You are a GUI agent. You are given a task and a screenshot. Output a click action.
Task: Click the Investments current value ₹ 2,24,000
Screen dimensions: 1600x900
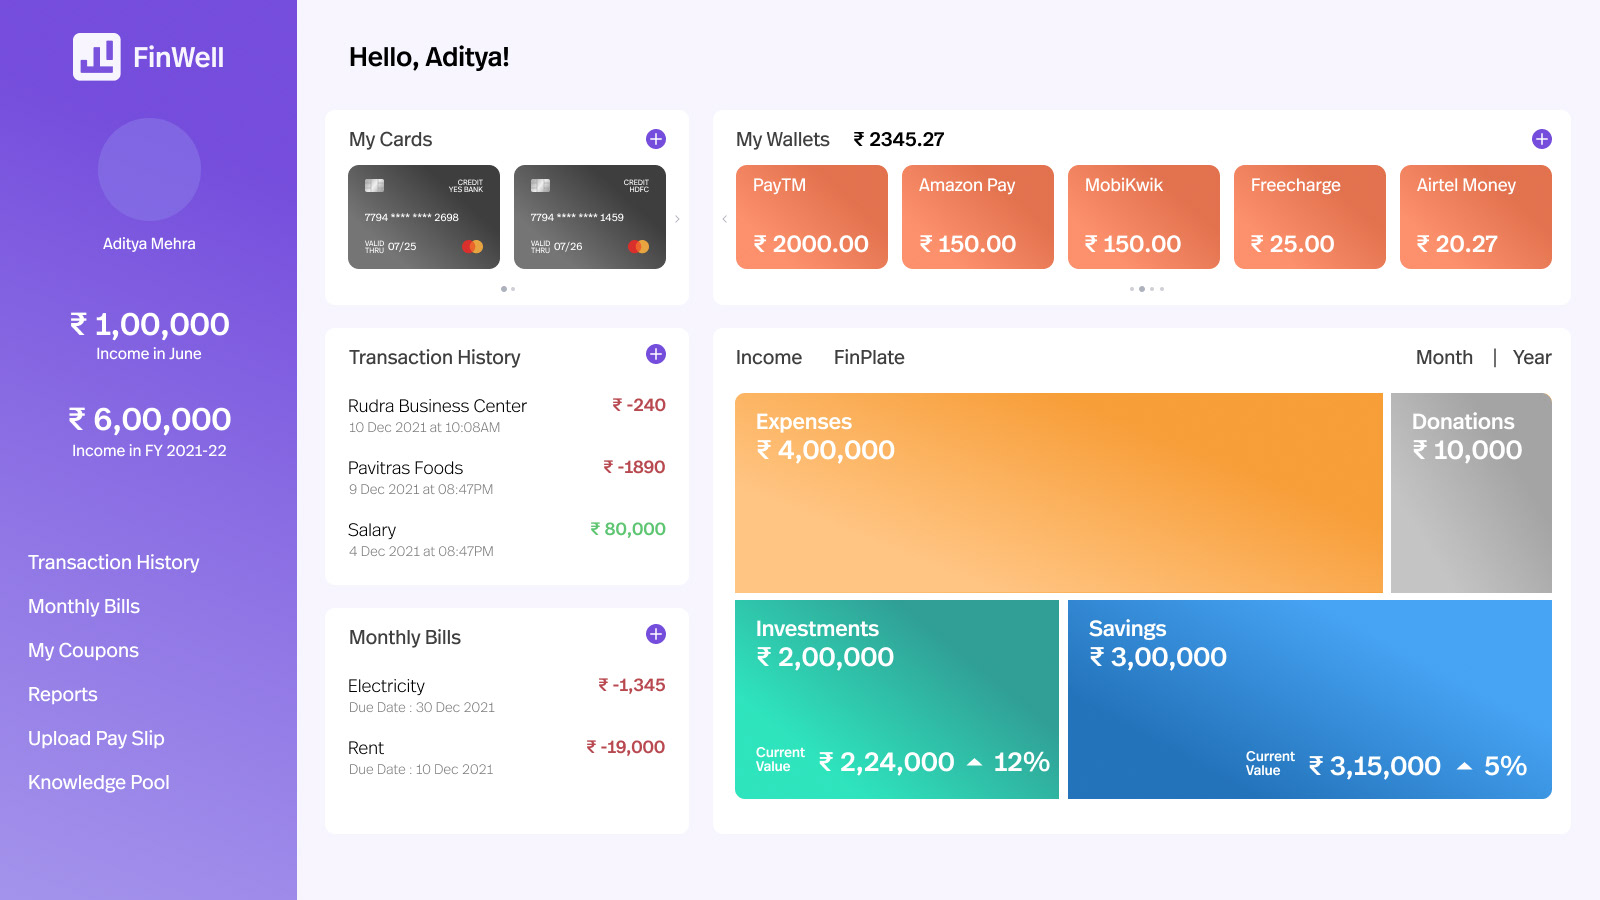coord(886,762)
